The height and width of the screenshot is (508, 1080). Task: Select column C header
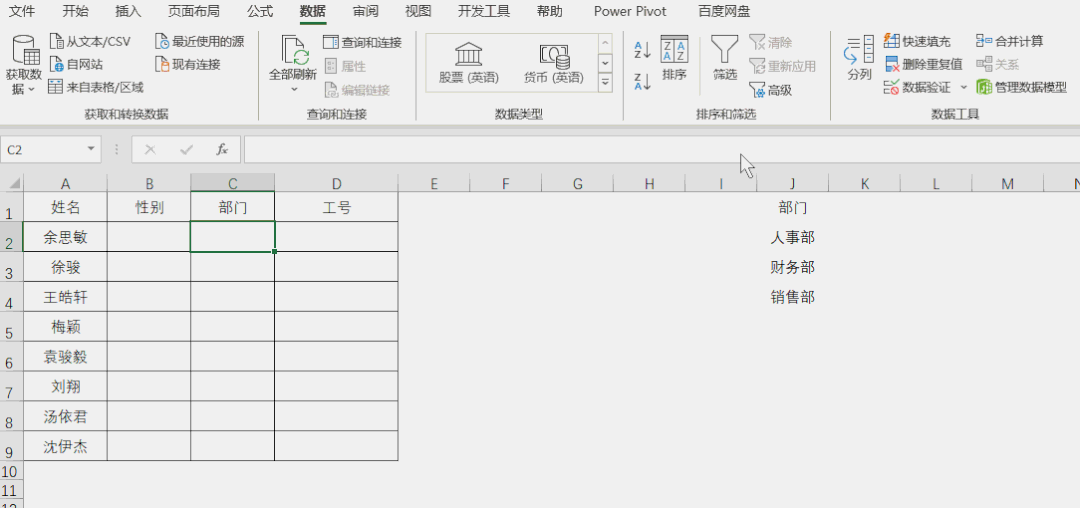(233, 183)
